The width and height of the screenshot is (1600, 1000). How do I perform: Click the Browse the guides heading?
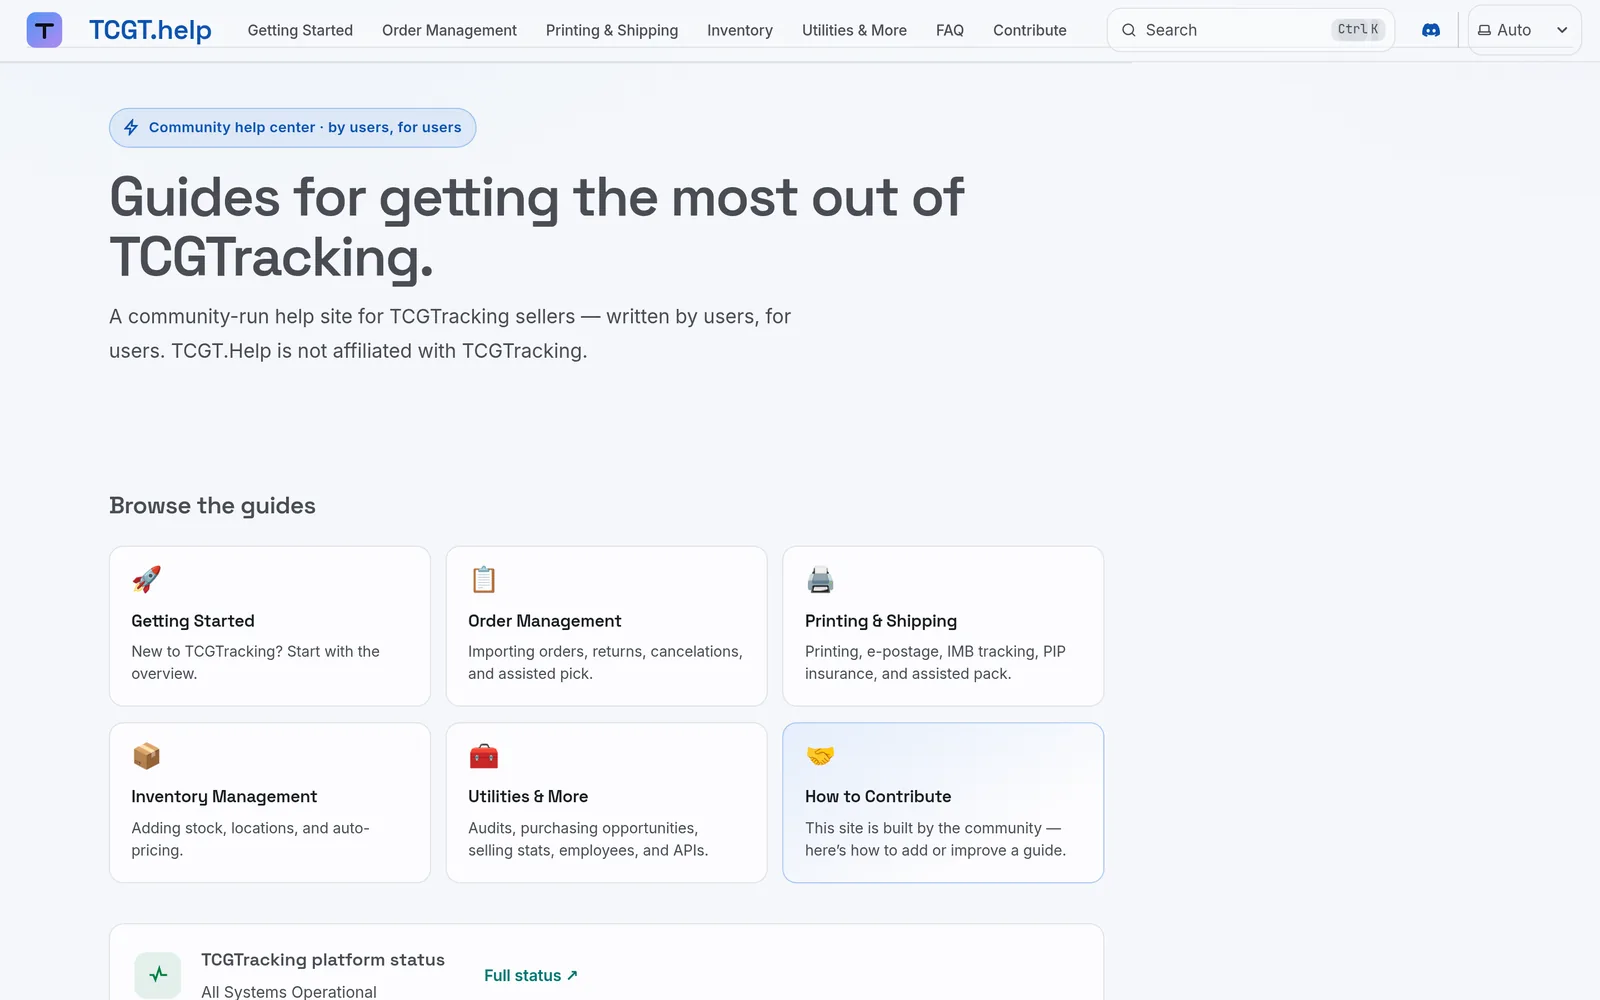[x=212, y=506]
